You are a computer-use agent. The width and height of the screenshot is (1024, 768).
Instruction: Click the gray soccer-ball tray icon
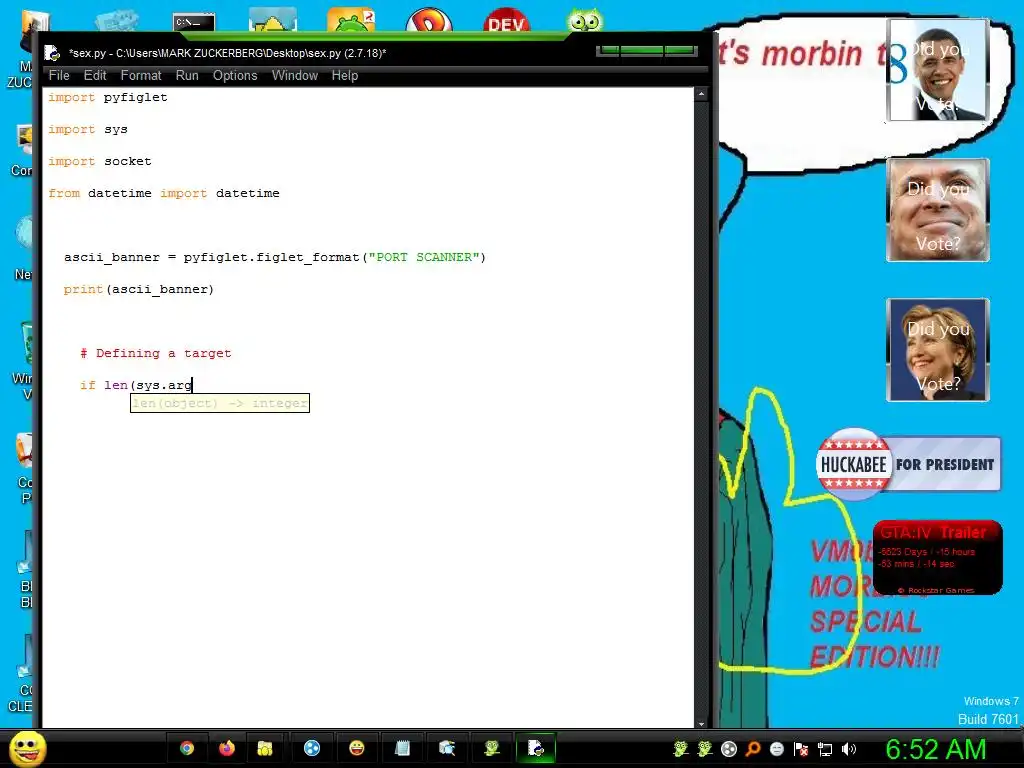click(729, 749)
